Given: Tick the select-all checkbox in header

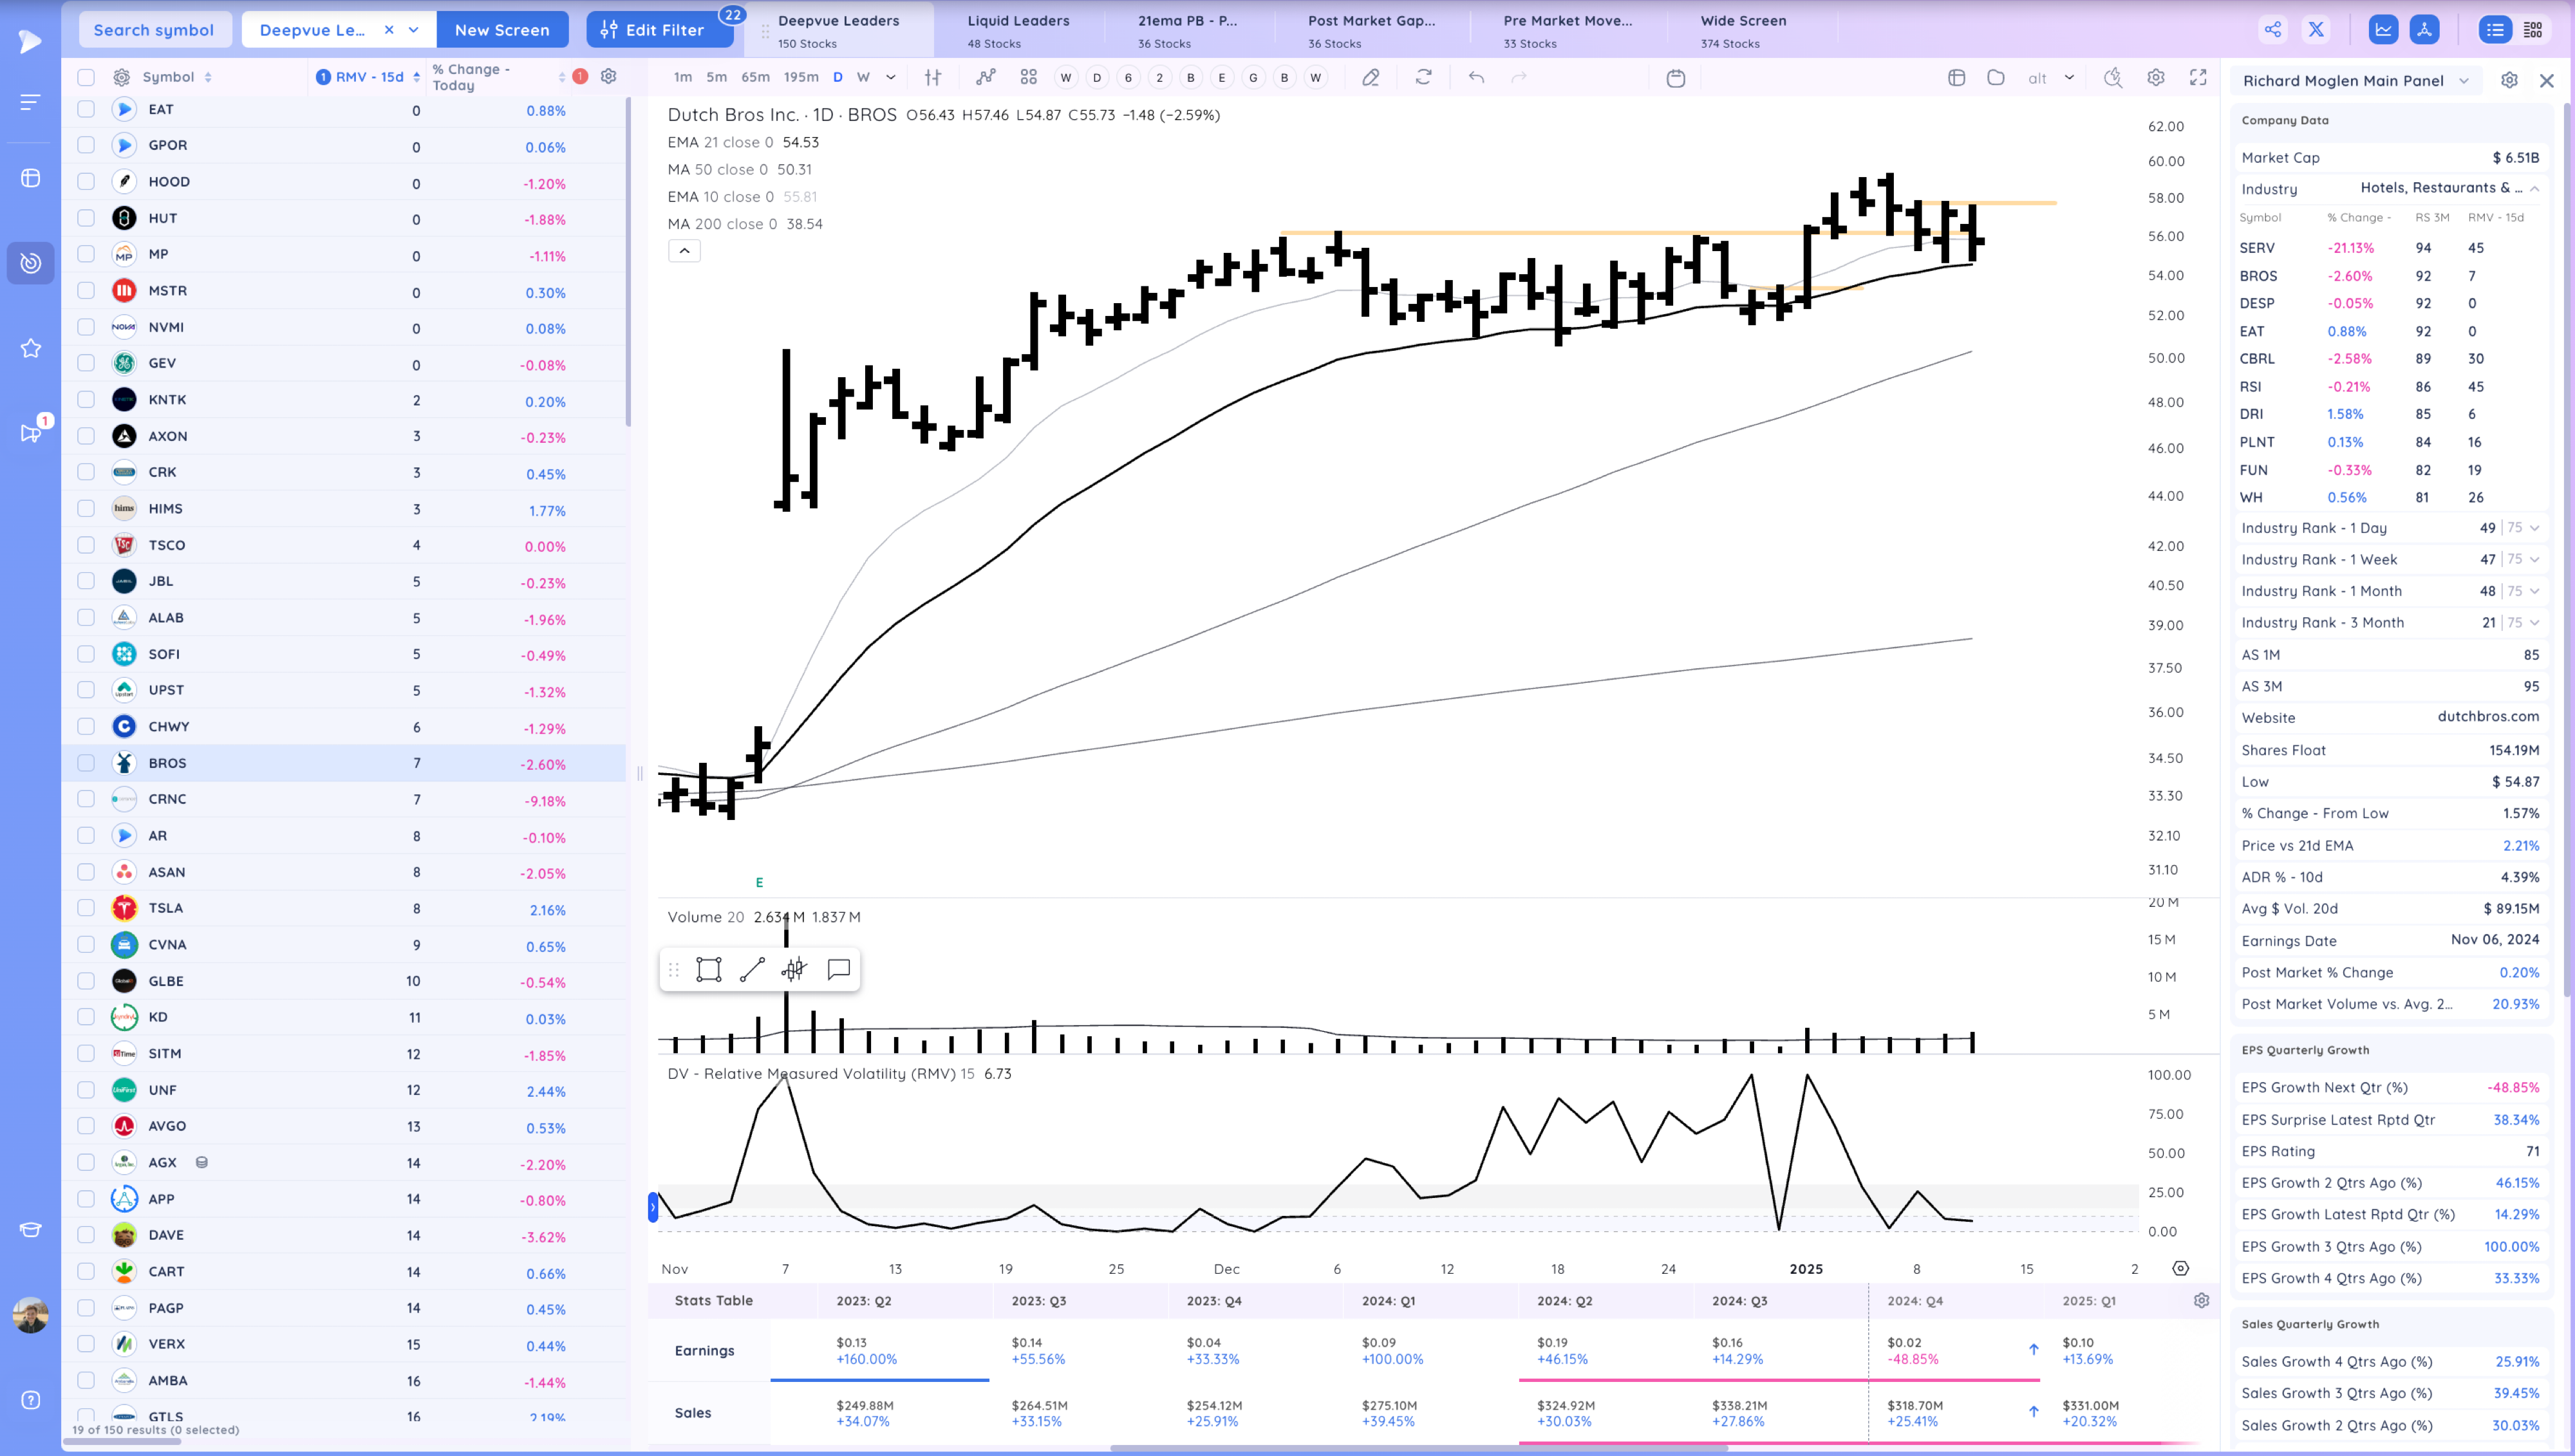Looking at the screenshot, I should 86,77.
